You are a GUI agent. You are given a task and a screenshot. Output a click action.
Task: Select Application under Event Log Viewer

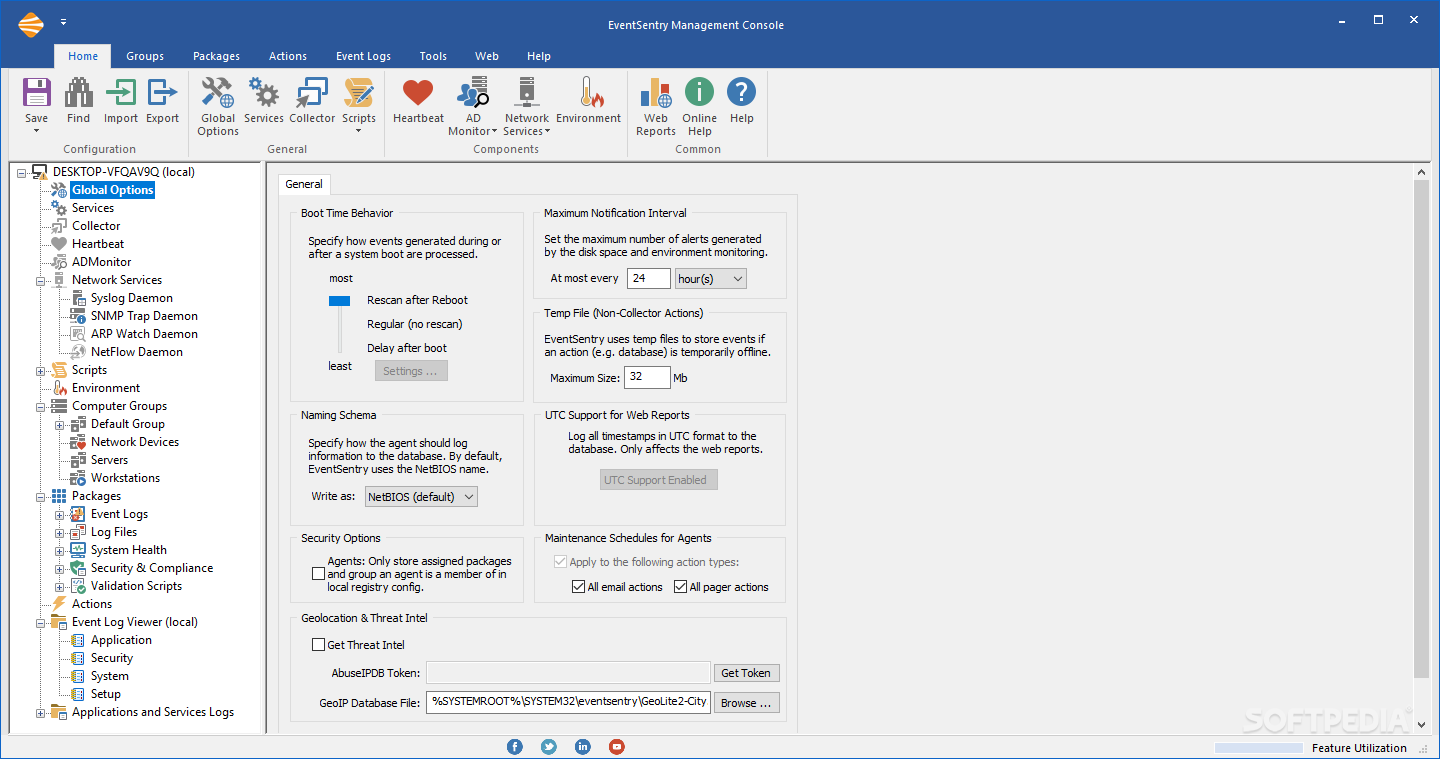point(121,640)
